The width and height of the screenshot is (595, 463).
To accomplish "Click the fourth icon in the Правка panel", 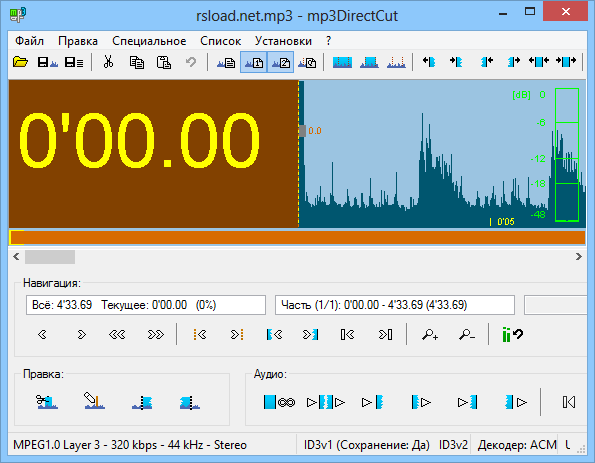I will pyautogui.click(x=189, y=402).
